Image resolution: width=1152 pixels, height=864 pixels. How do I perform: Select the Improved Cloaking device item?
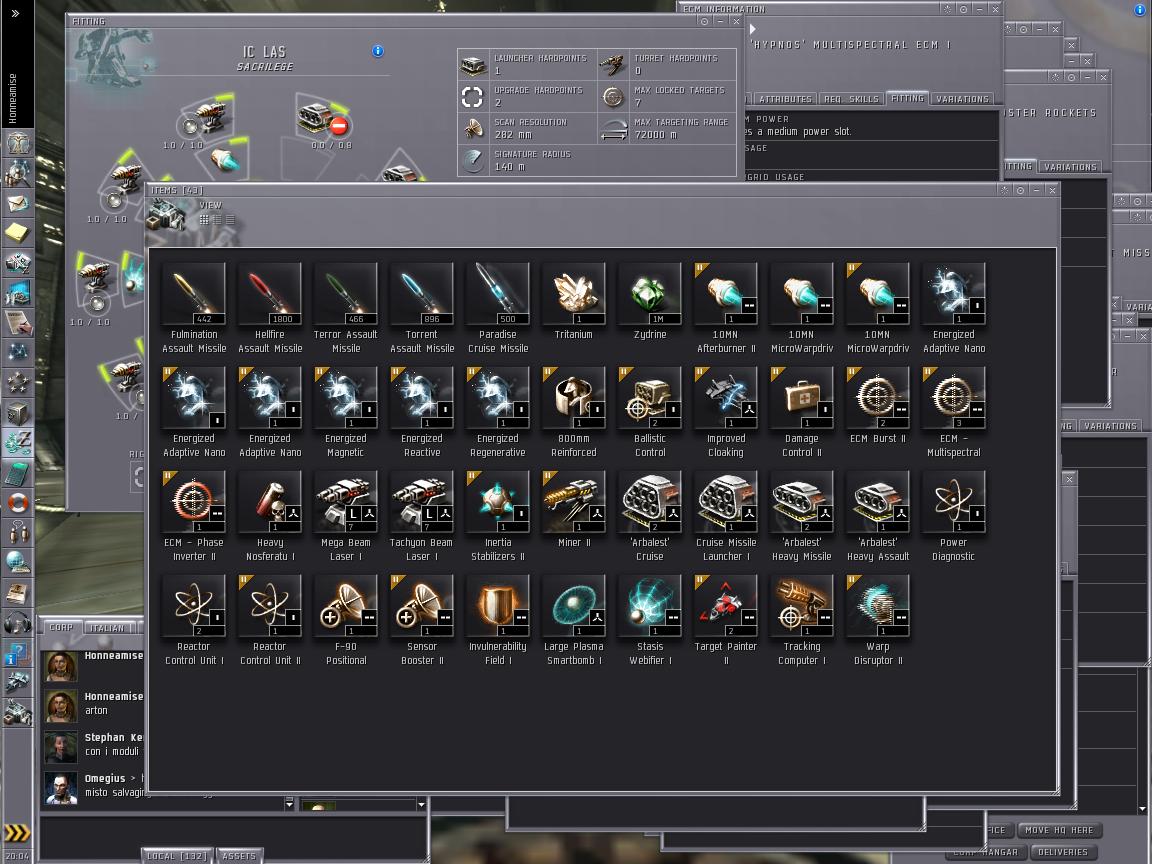pos(726,413)
